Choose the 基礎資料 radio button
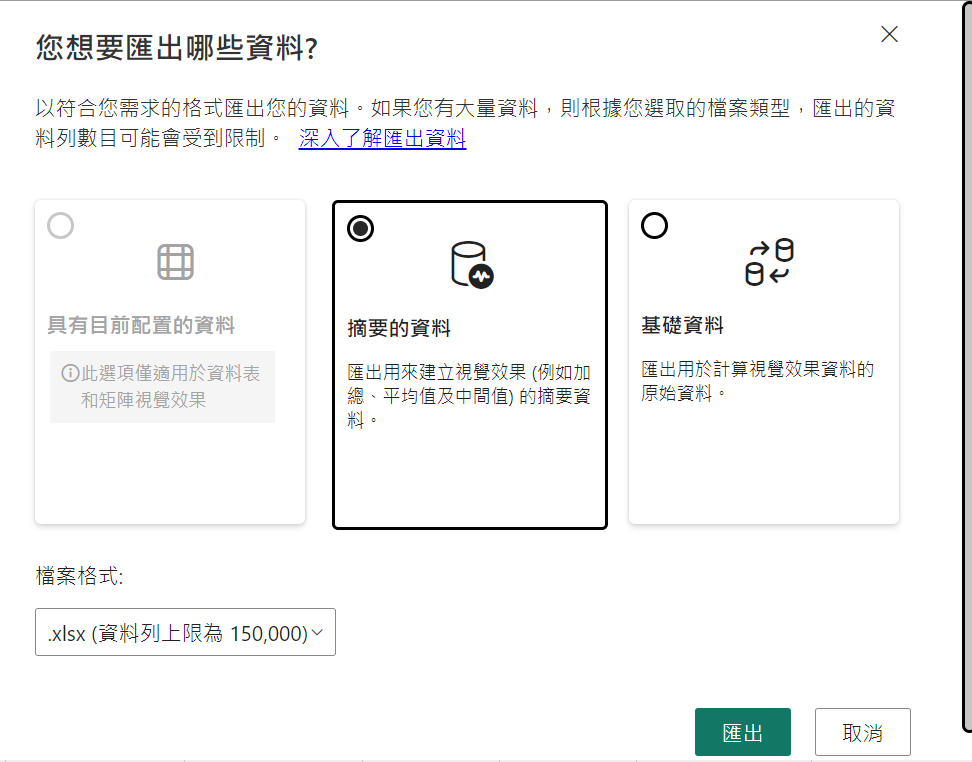This screenshot has width=972, height=762. [x=654, y=226]
